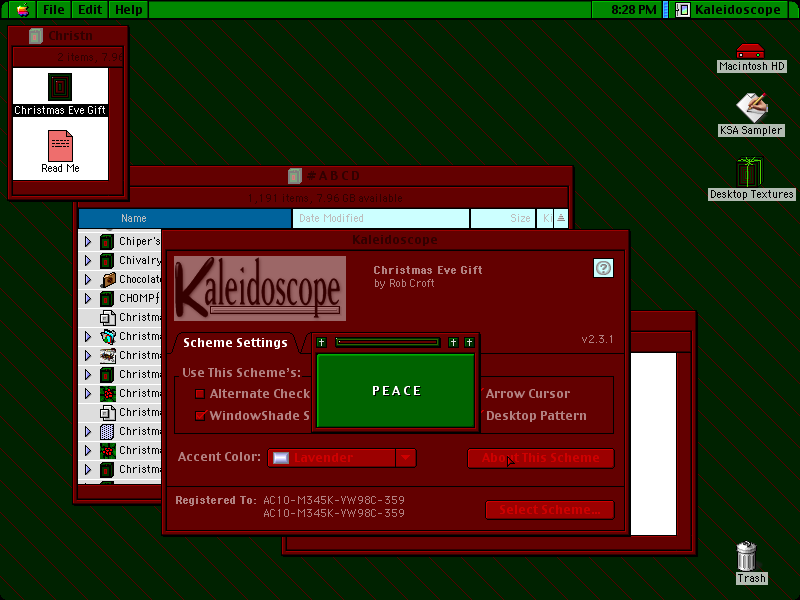Click the 8:28 PM menu bar clock

click(633, 10)
